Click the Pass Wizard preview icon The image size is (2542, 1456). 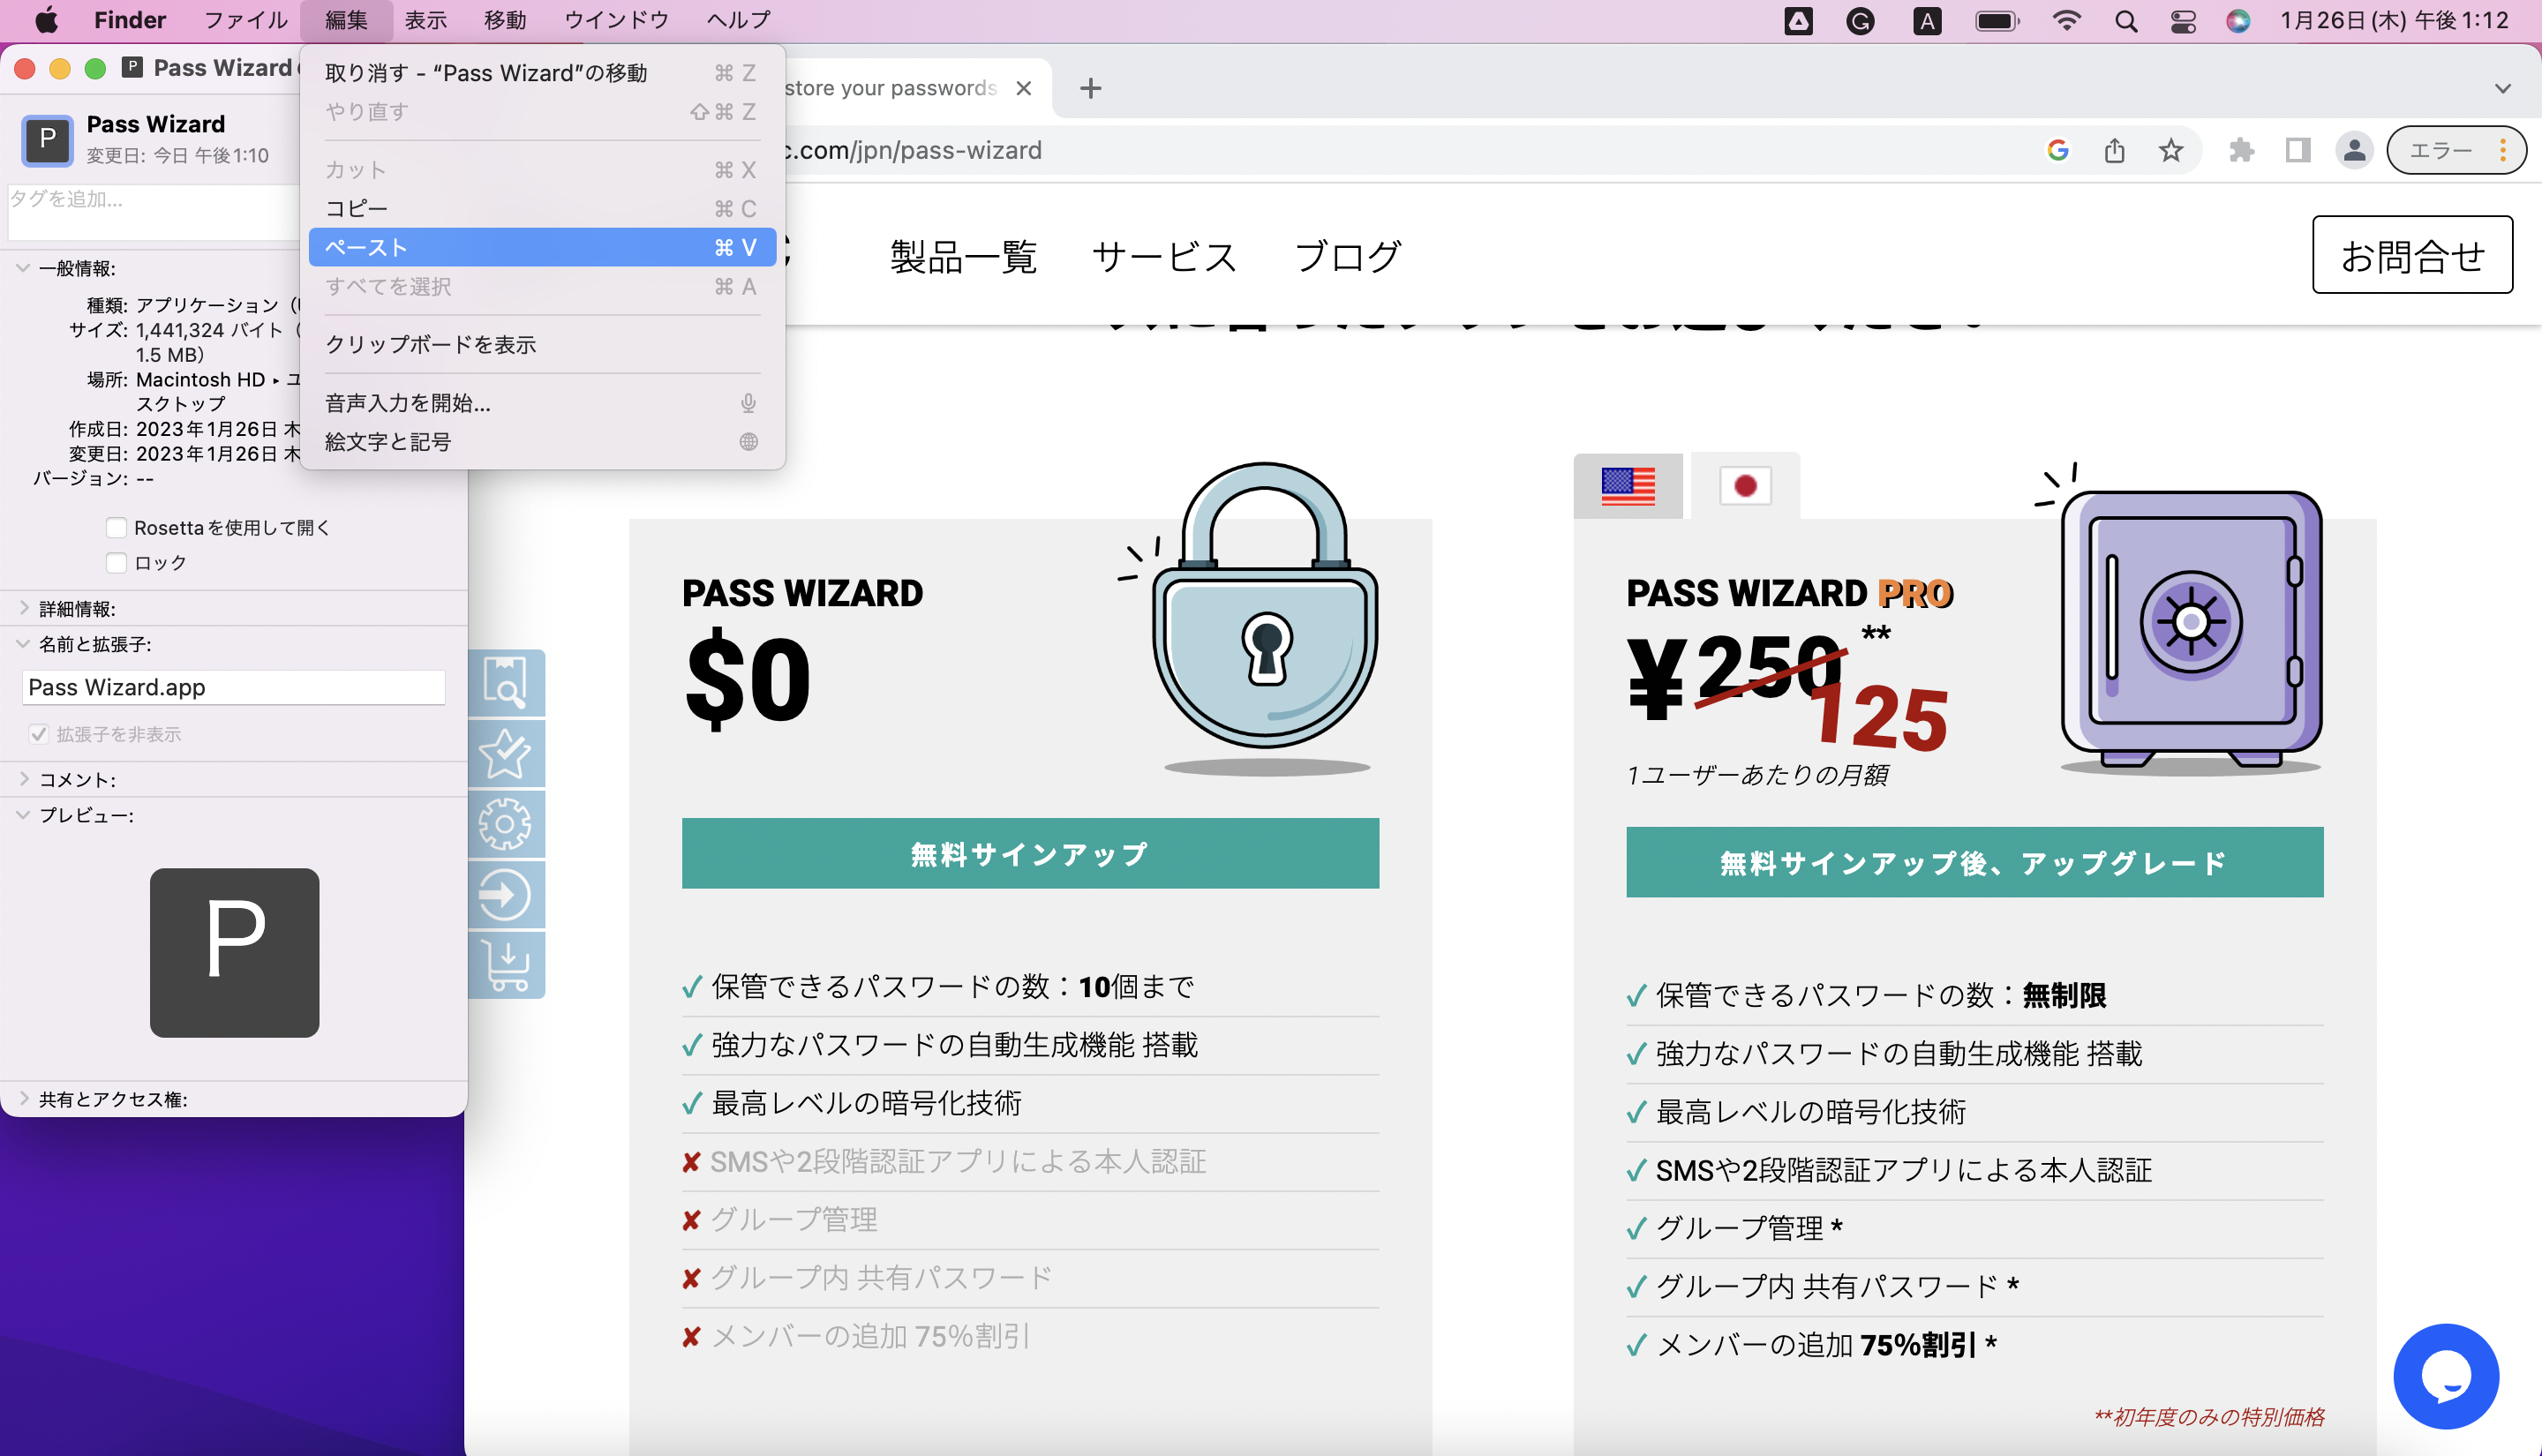[235, 952]
